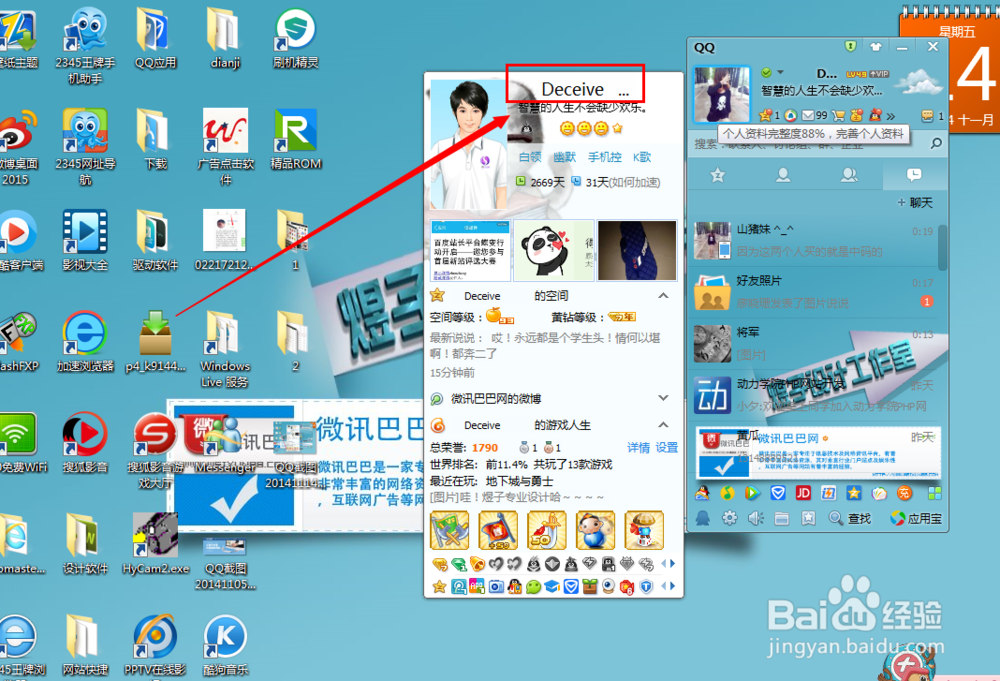Switch to the Groups tab

coord(848,175)
